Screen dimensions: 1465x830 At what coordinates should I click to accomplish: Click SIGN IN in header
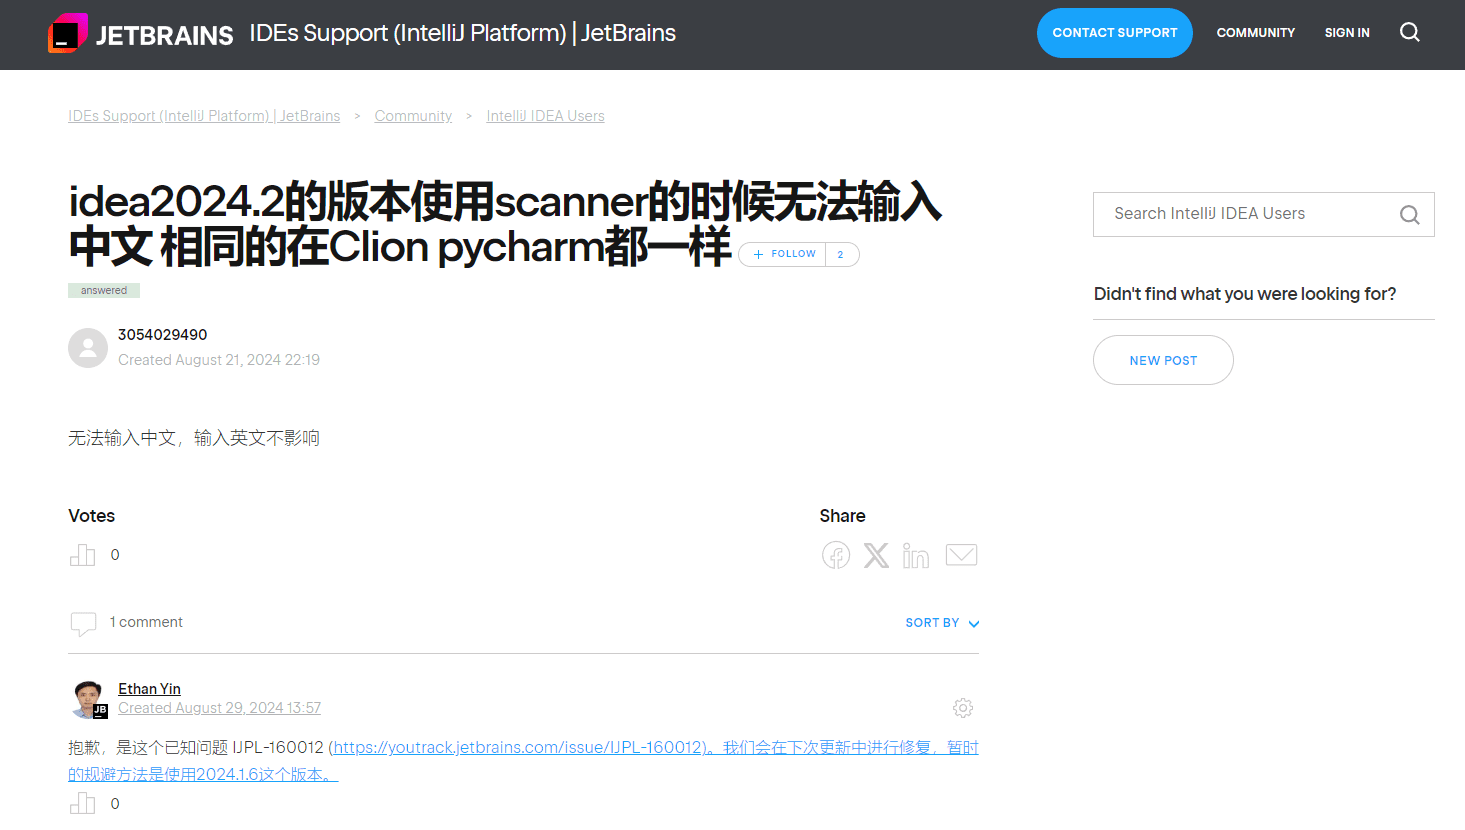click(1347, 33)
